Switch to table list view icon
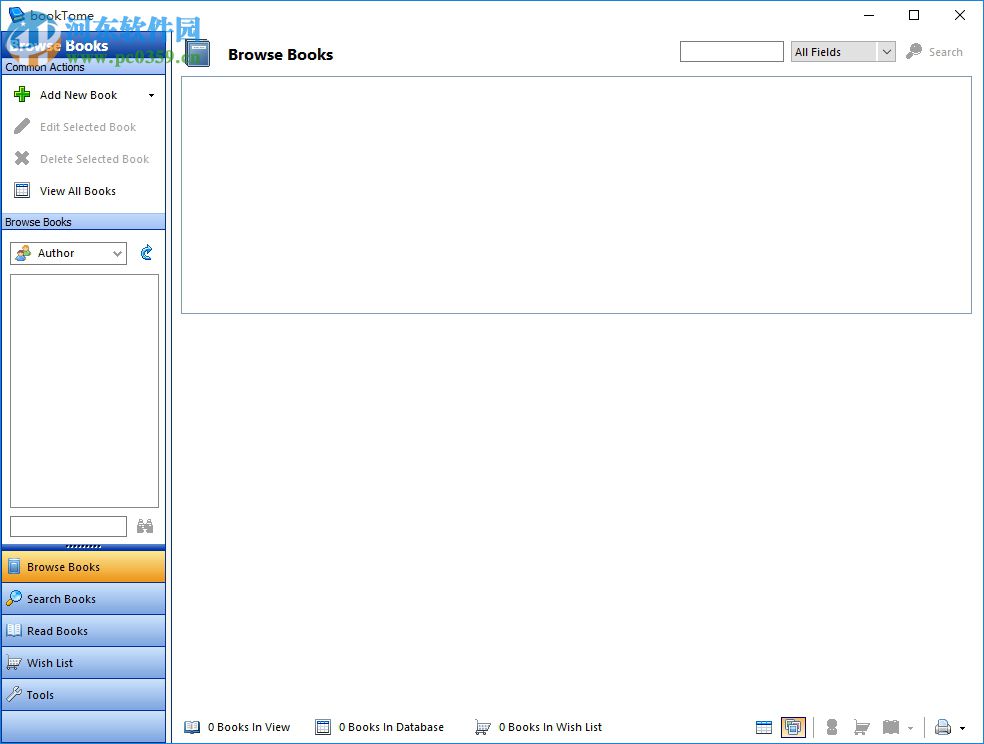This screenshot has height=744, width=984. [x=764, y=728]
